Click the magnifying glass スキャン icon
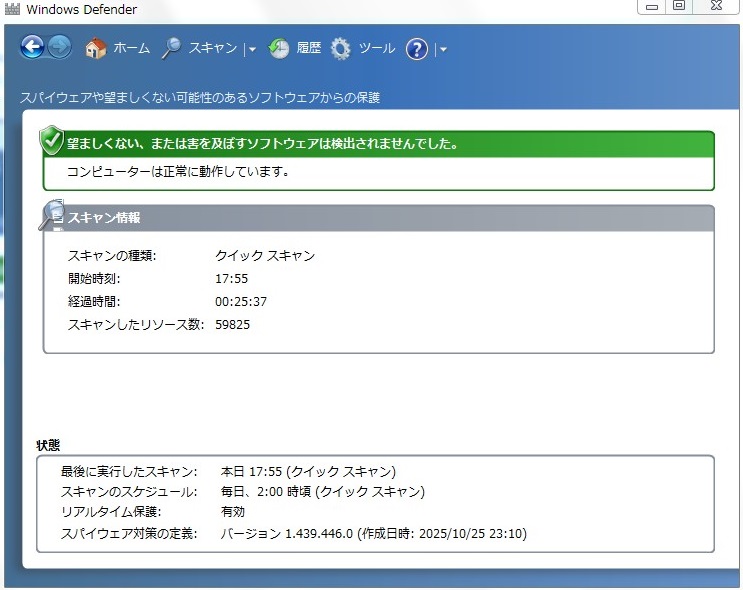 tap(172, 48)
